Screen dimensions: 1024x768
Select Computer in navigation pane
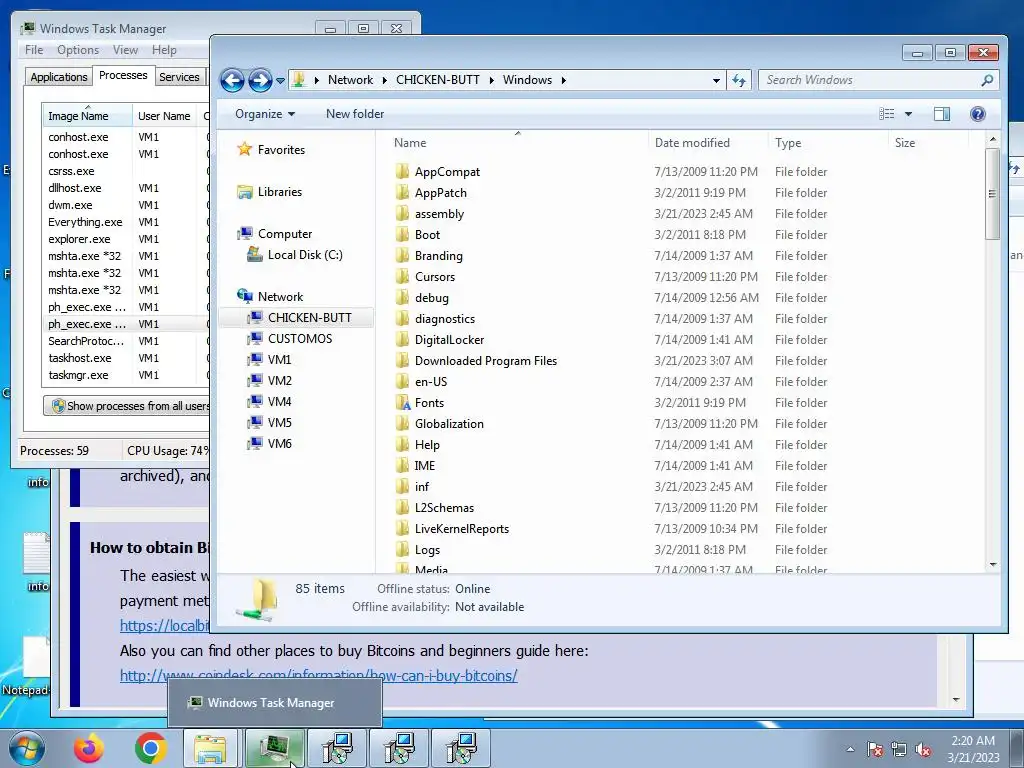click(285, 233)
